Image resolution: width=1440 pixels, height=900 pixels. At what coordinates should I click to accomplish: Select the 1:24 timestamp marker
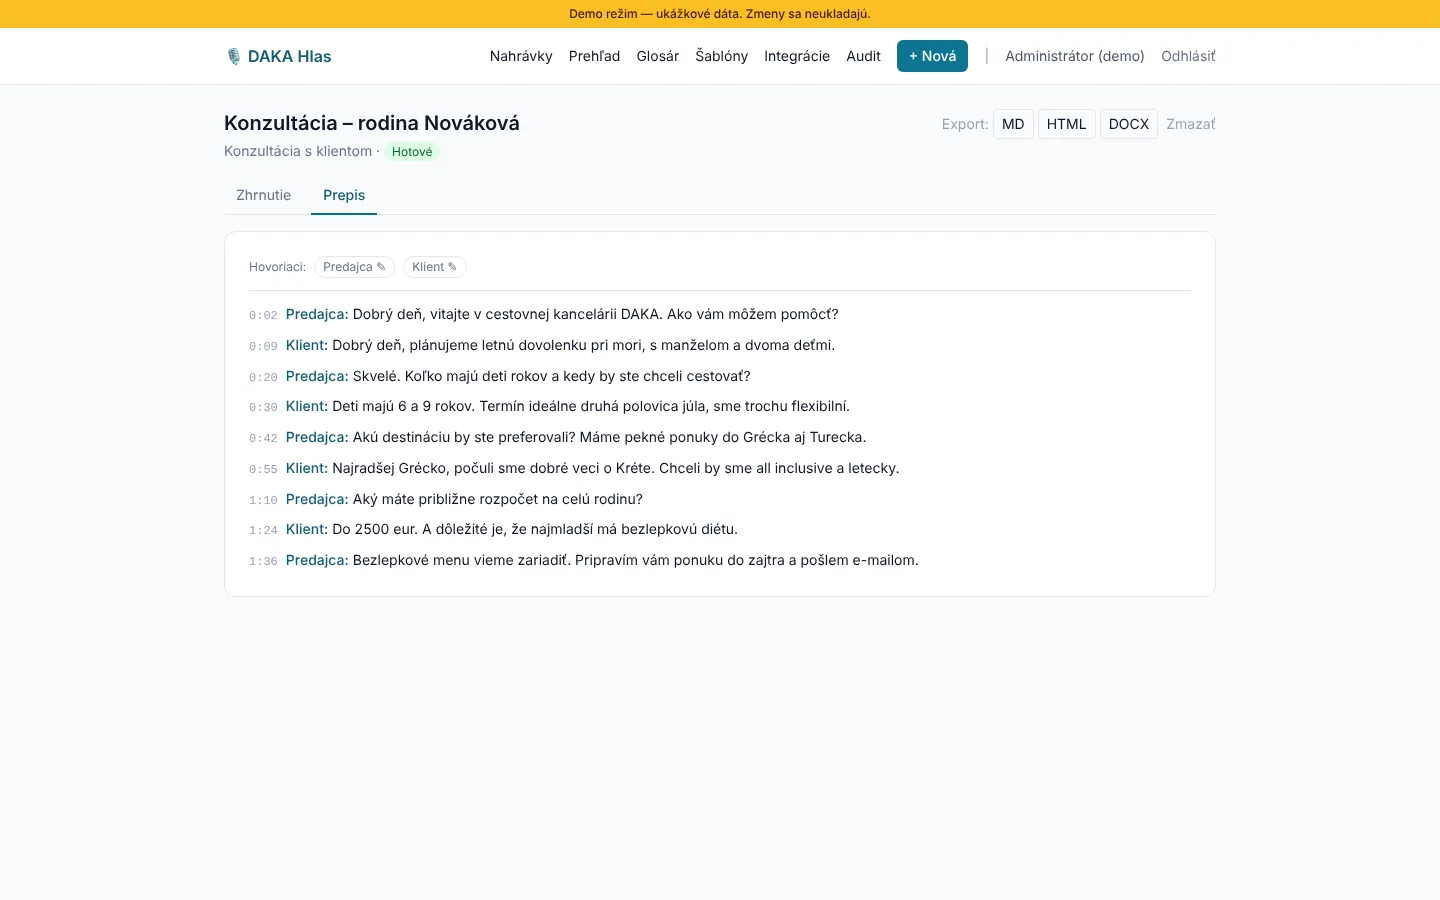[x=263, y=530]
